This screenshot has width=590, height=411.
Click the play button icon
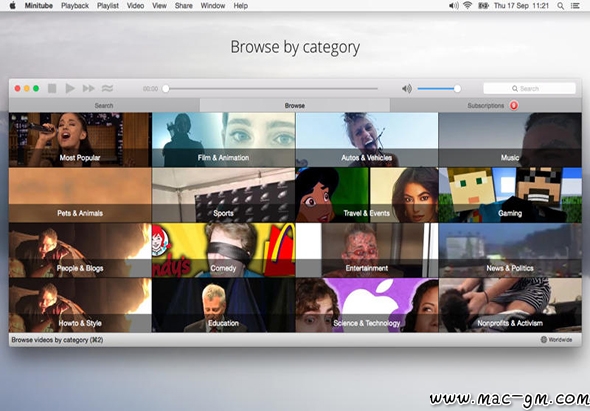tap(70, 88)
